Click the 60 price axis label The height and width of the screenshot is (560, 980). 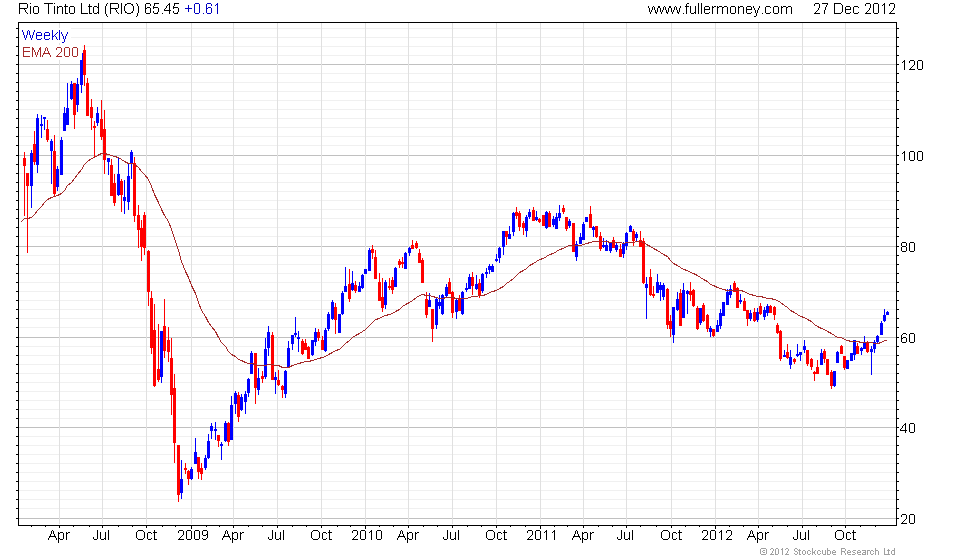(908, 338)
